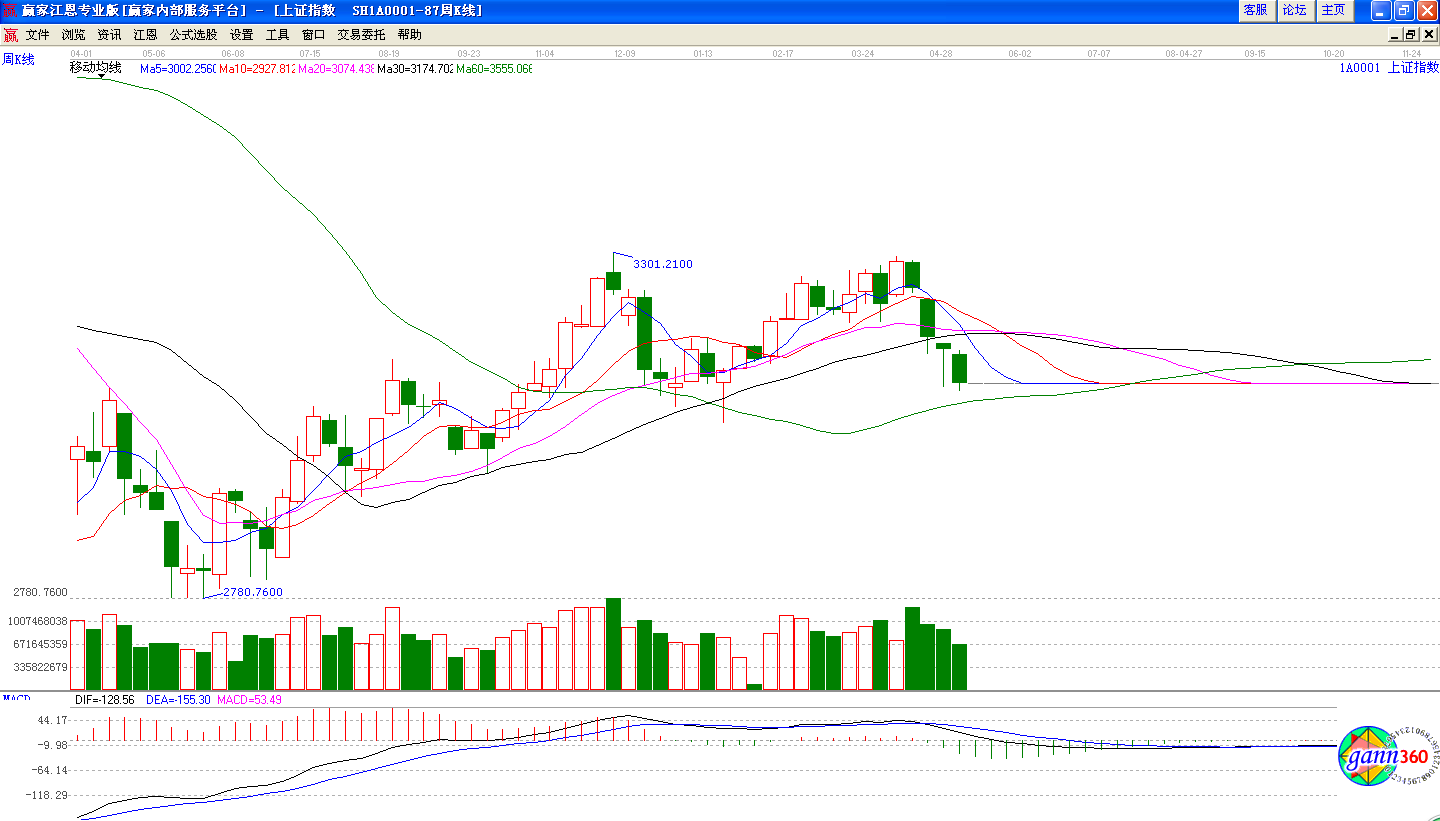The image size is (1440, 821).
Task: Click the -64.14 MACD axis value
Action: click(50, 770)
